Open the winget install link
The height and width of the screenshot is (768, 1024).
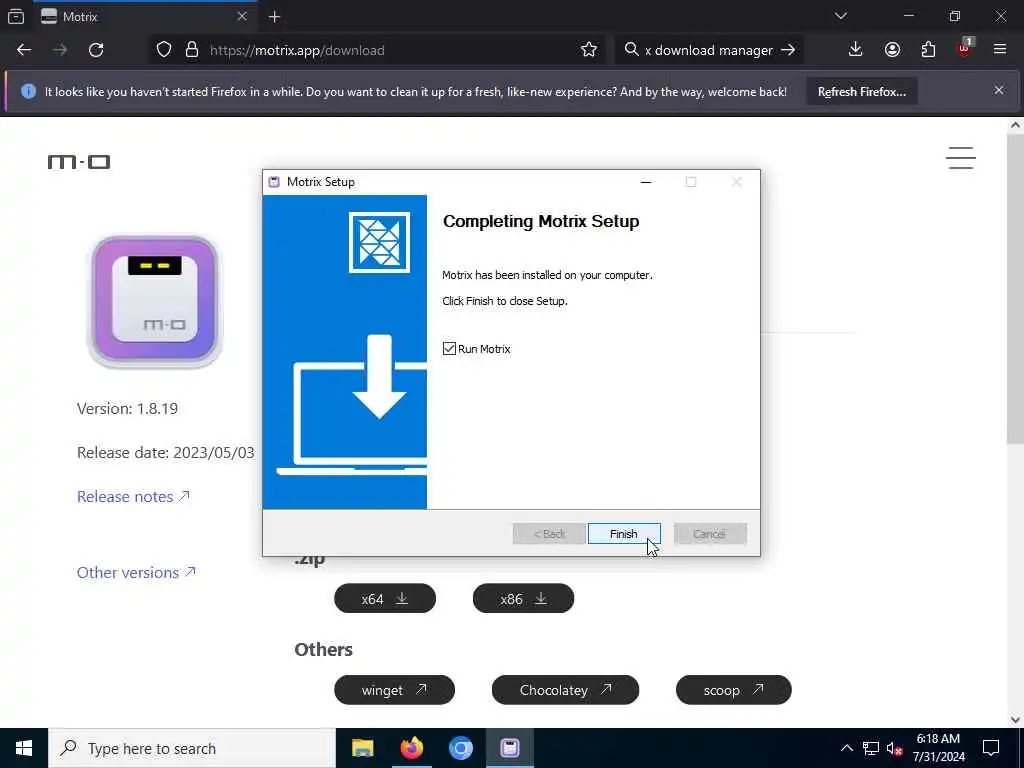click(394, 690)
